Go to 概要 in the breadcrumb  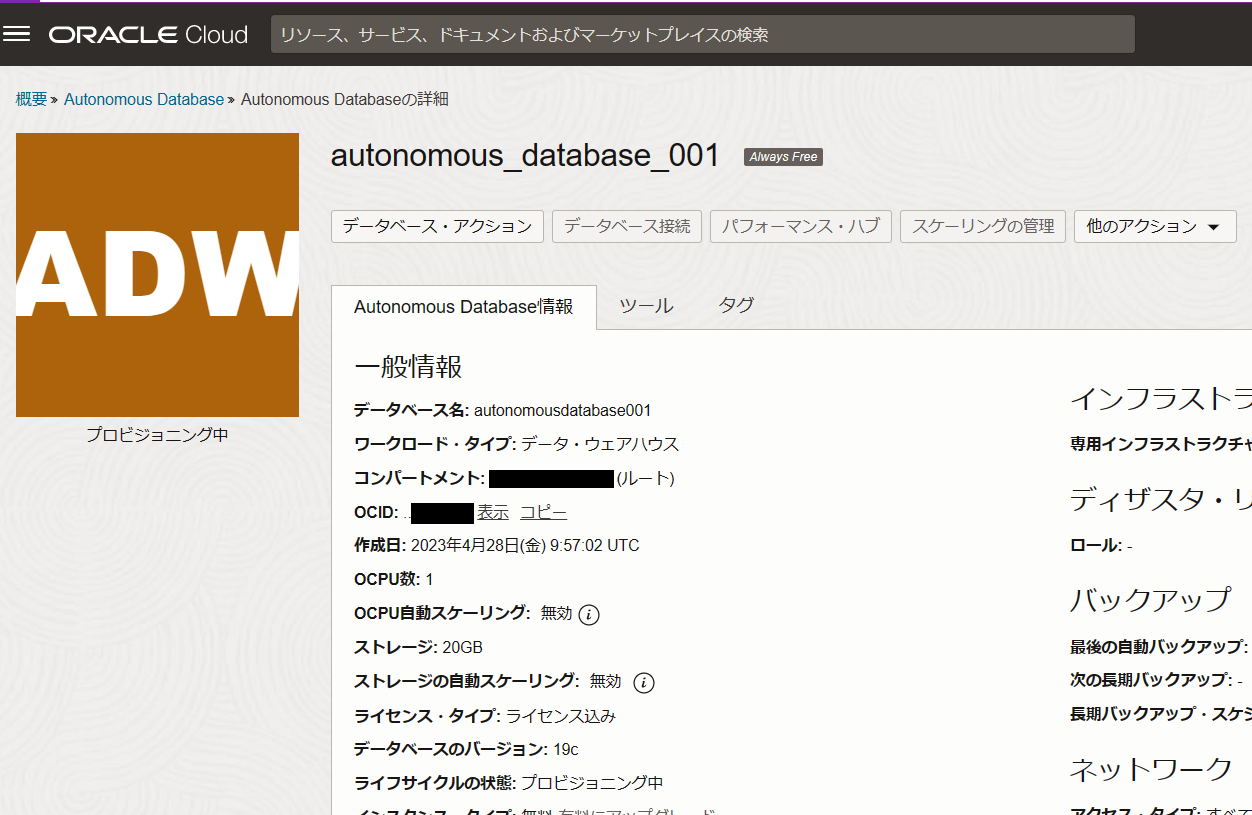coord(31,99)
